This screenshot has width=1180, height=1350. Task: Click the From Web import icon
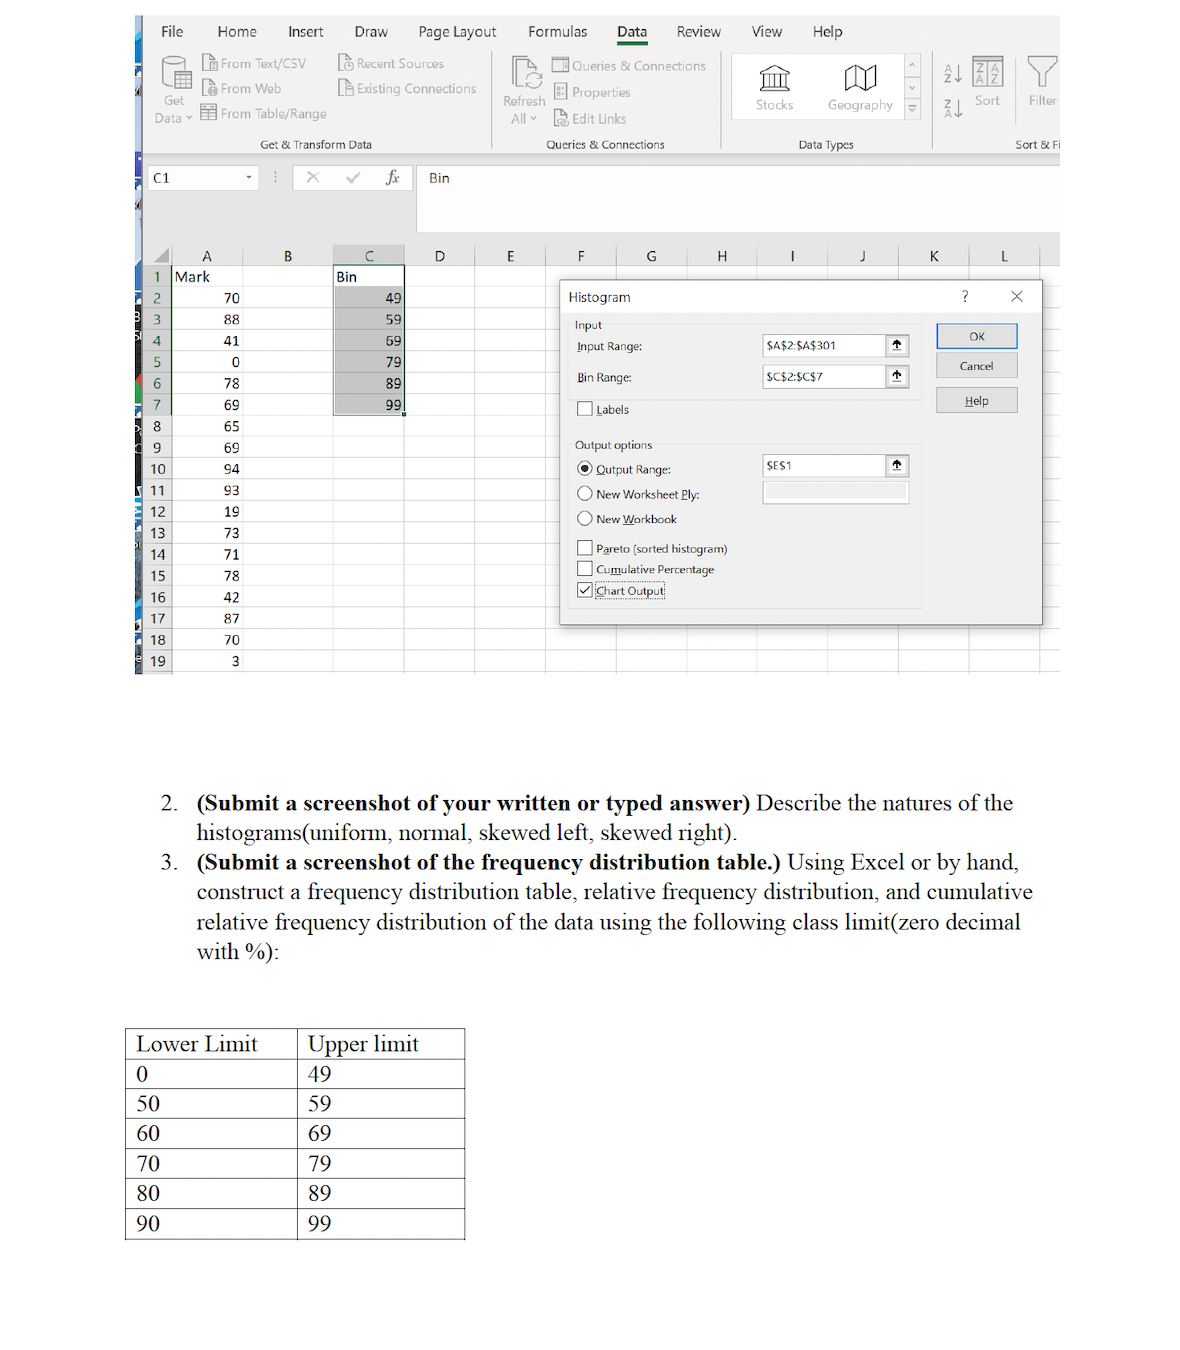pos(210,88)
